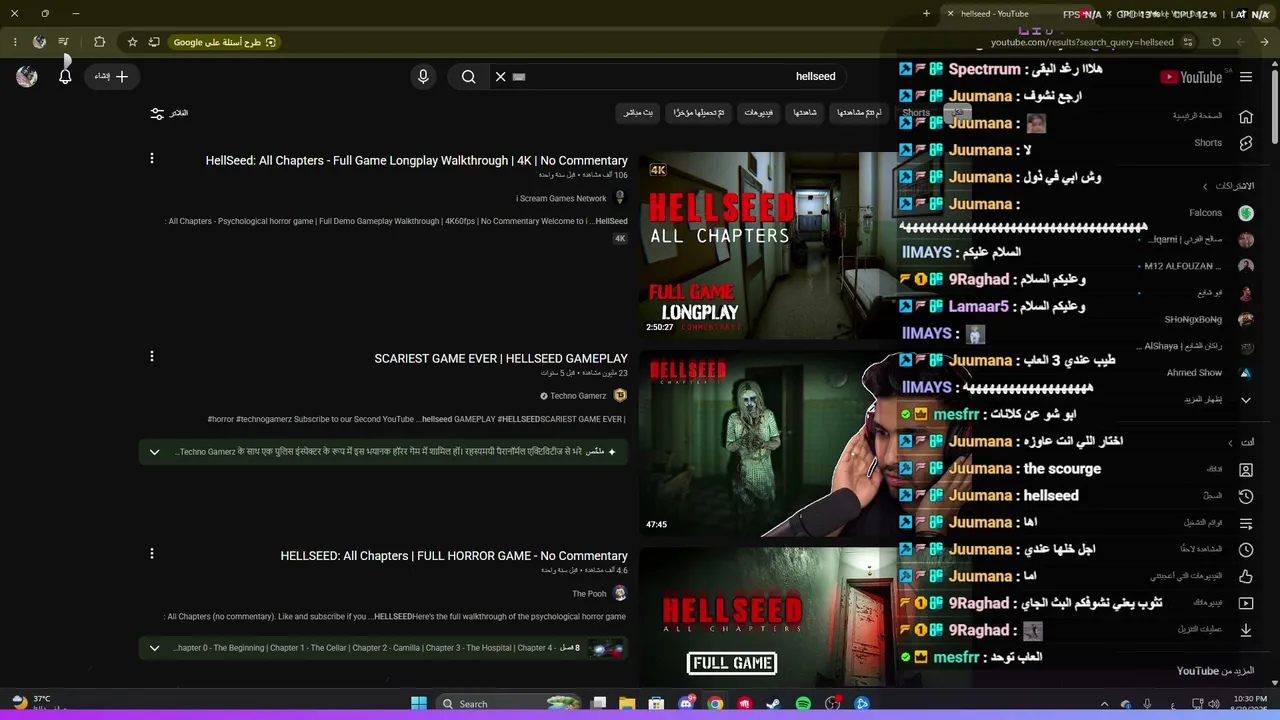This screenshot has width=1280, height=720.
Task: Reload the YouTube results page
Action: [x=1216, y=42]
